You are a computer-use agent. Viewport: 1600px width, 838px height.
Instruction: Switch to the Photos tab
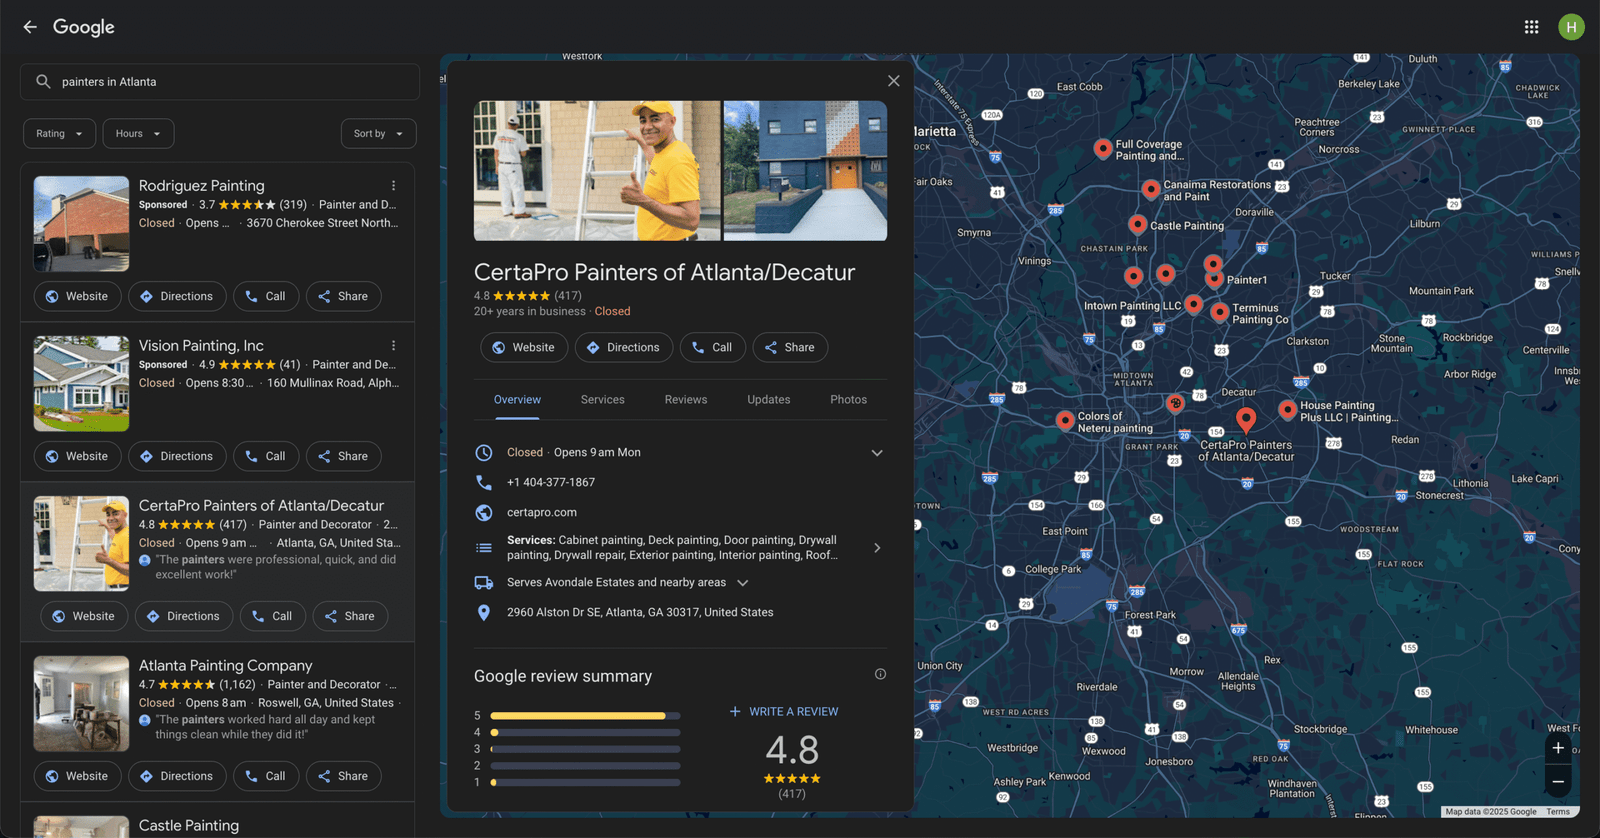click(849, 400)
